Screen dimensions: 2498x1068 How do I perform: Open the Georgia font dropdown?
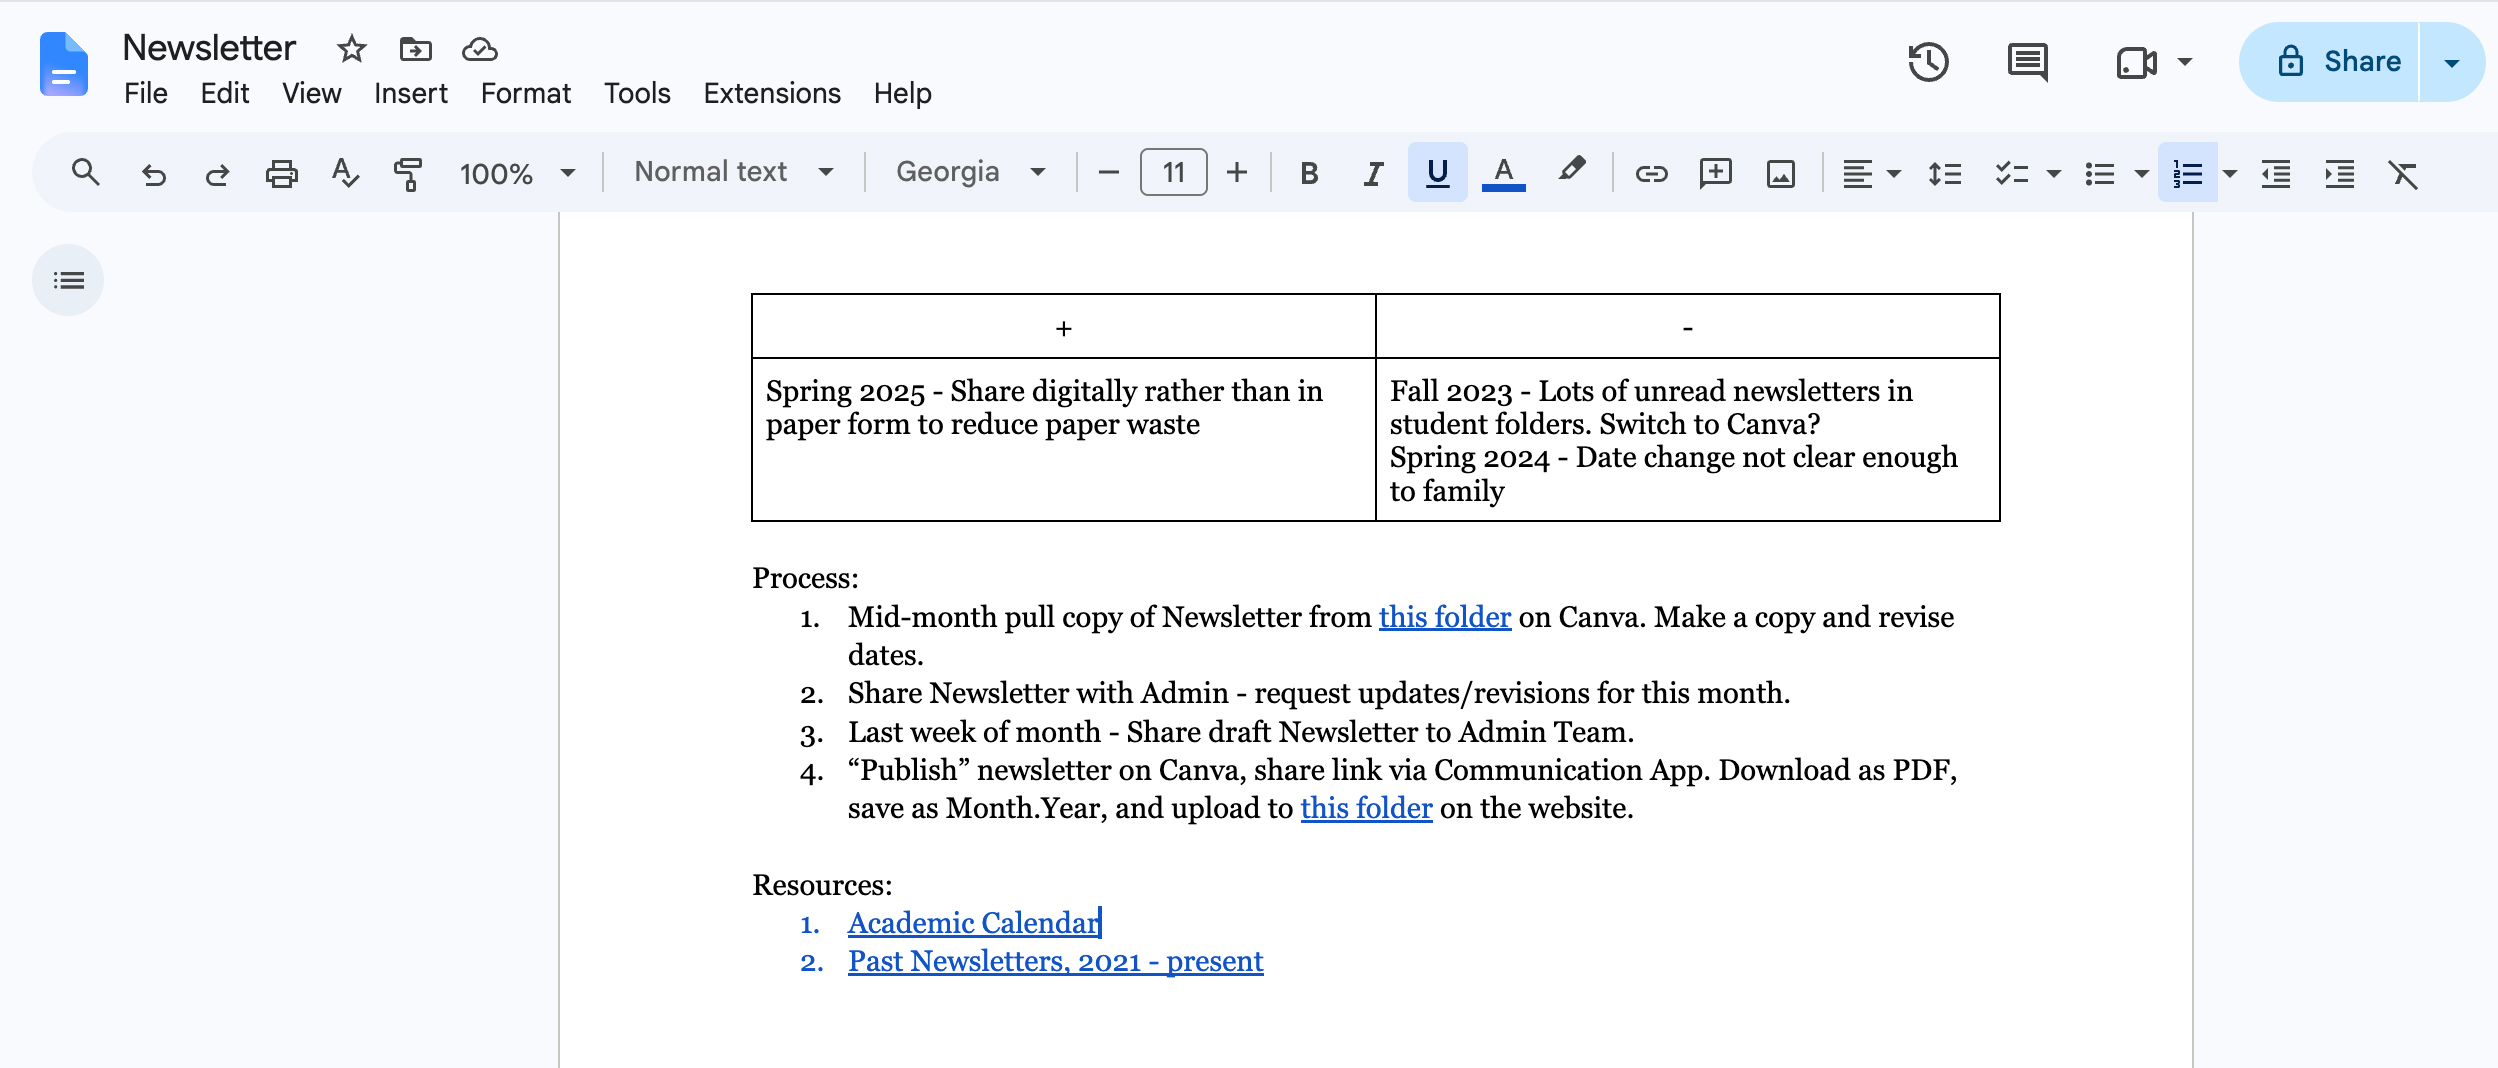971,172
